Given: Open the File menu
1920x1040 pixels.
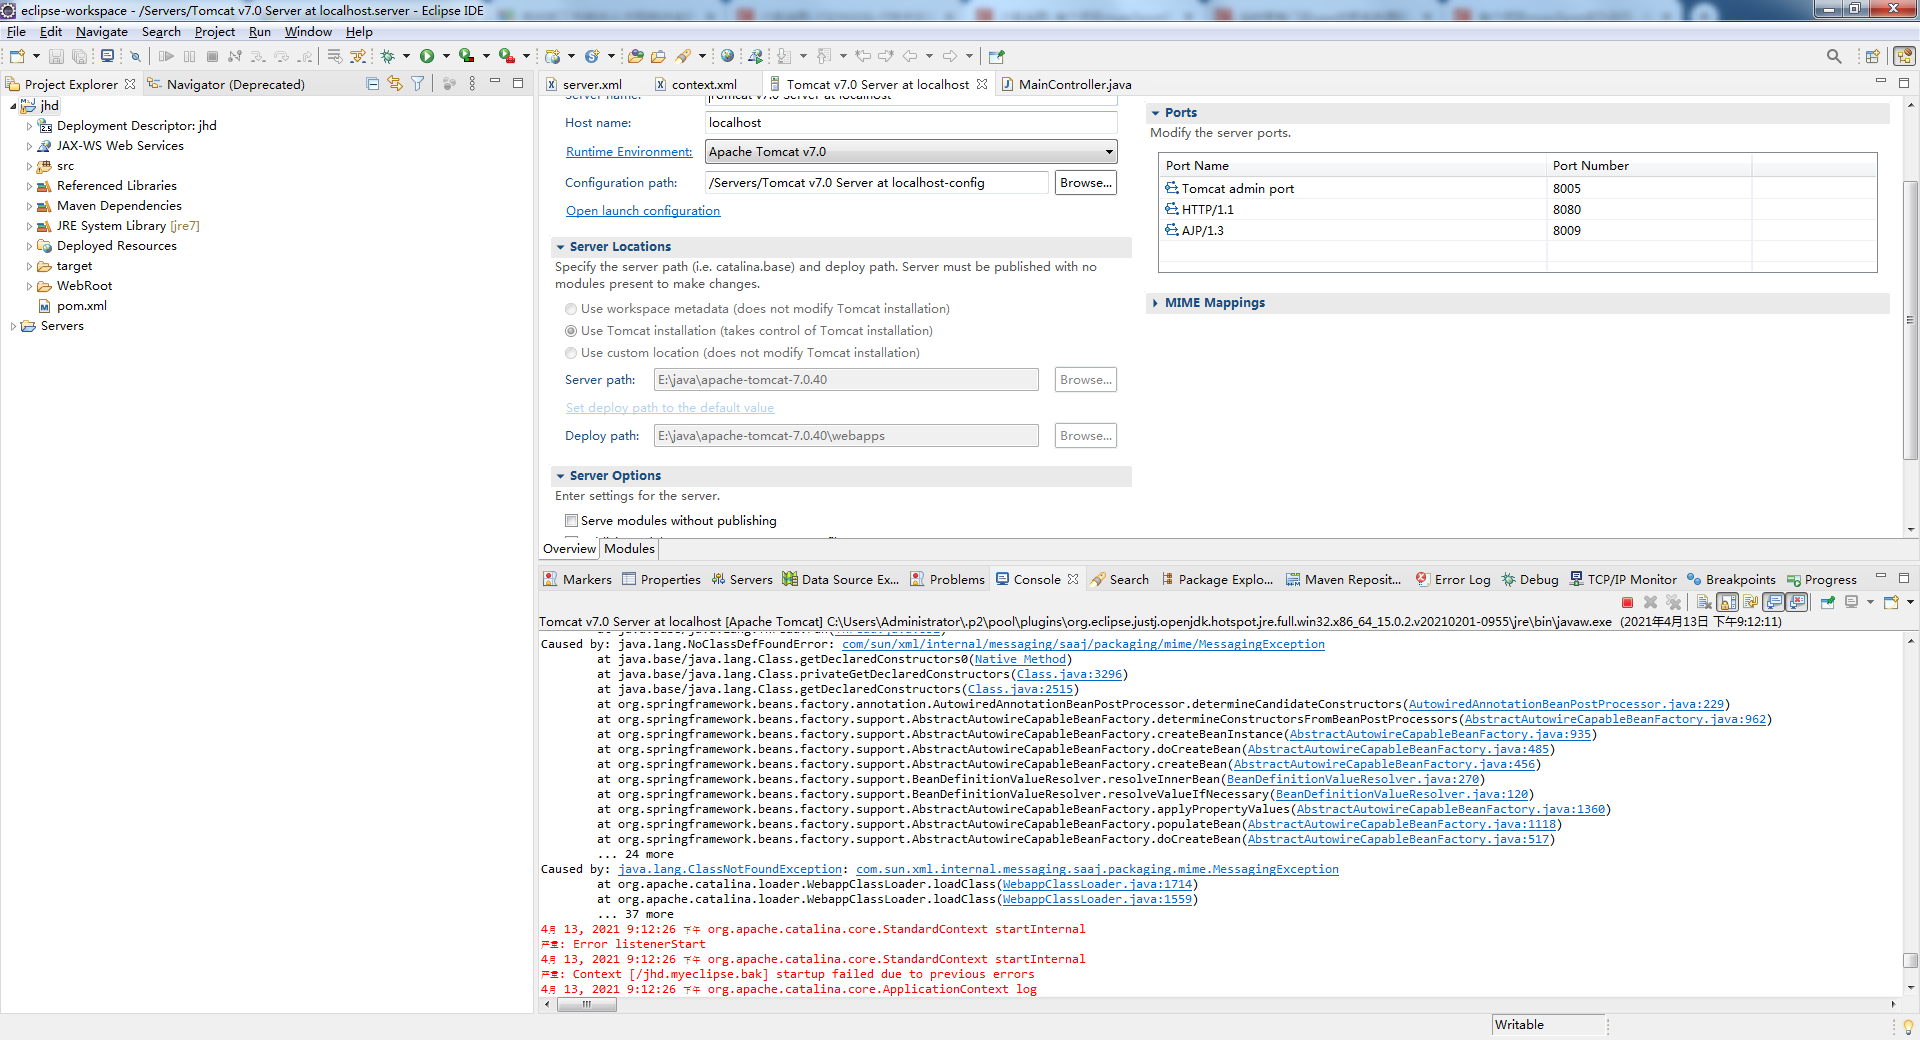Looking at the screenshot, I should tap(16, 32).
